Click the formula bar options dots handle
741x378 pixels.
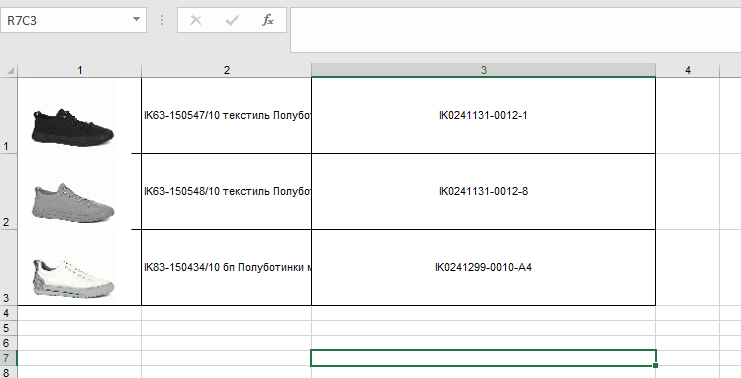(x=162, y=20)
